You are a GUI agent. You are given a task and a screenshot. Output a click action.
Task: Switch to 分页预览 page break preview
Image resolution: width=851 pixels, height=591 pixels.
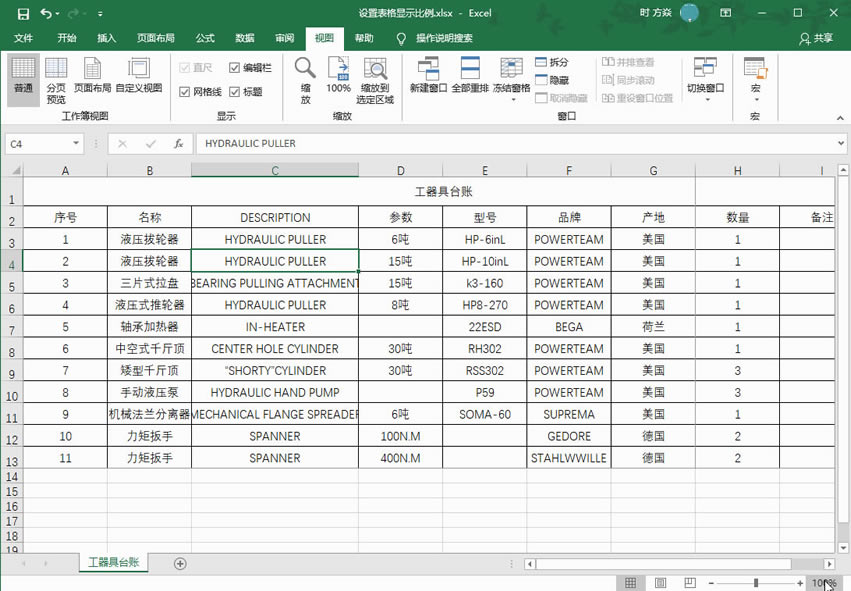56,80
